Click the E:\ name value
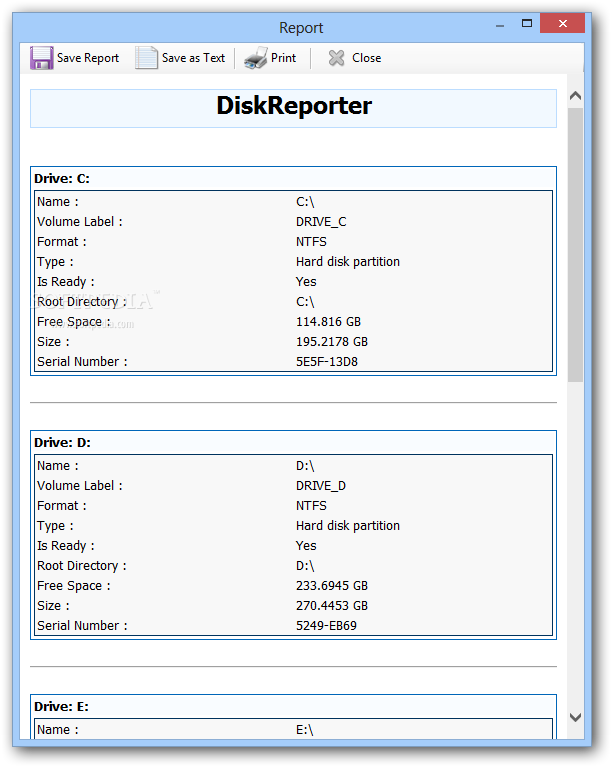 tap(304, 730)
